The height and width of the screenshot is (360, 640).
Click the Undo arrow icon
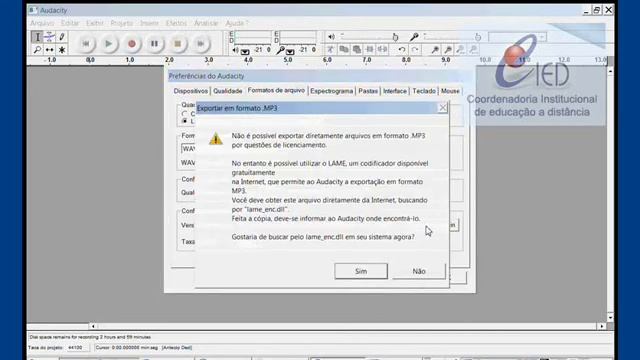(402, 49)
